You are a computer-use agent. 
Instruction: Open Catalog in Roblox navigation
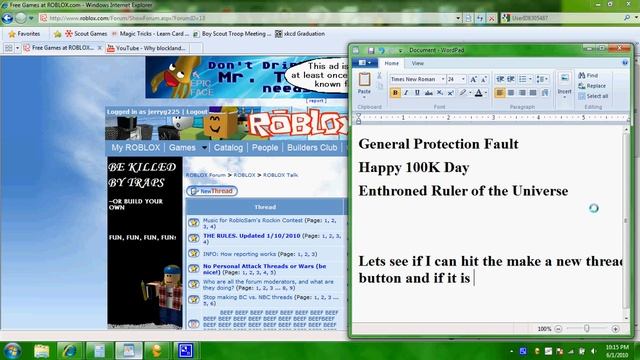228,148
